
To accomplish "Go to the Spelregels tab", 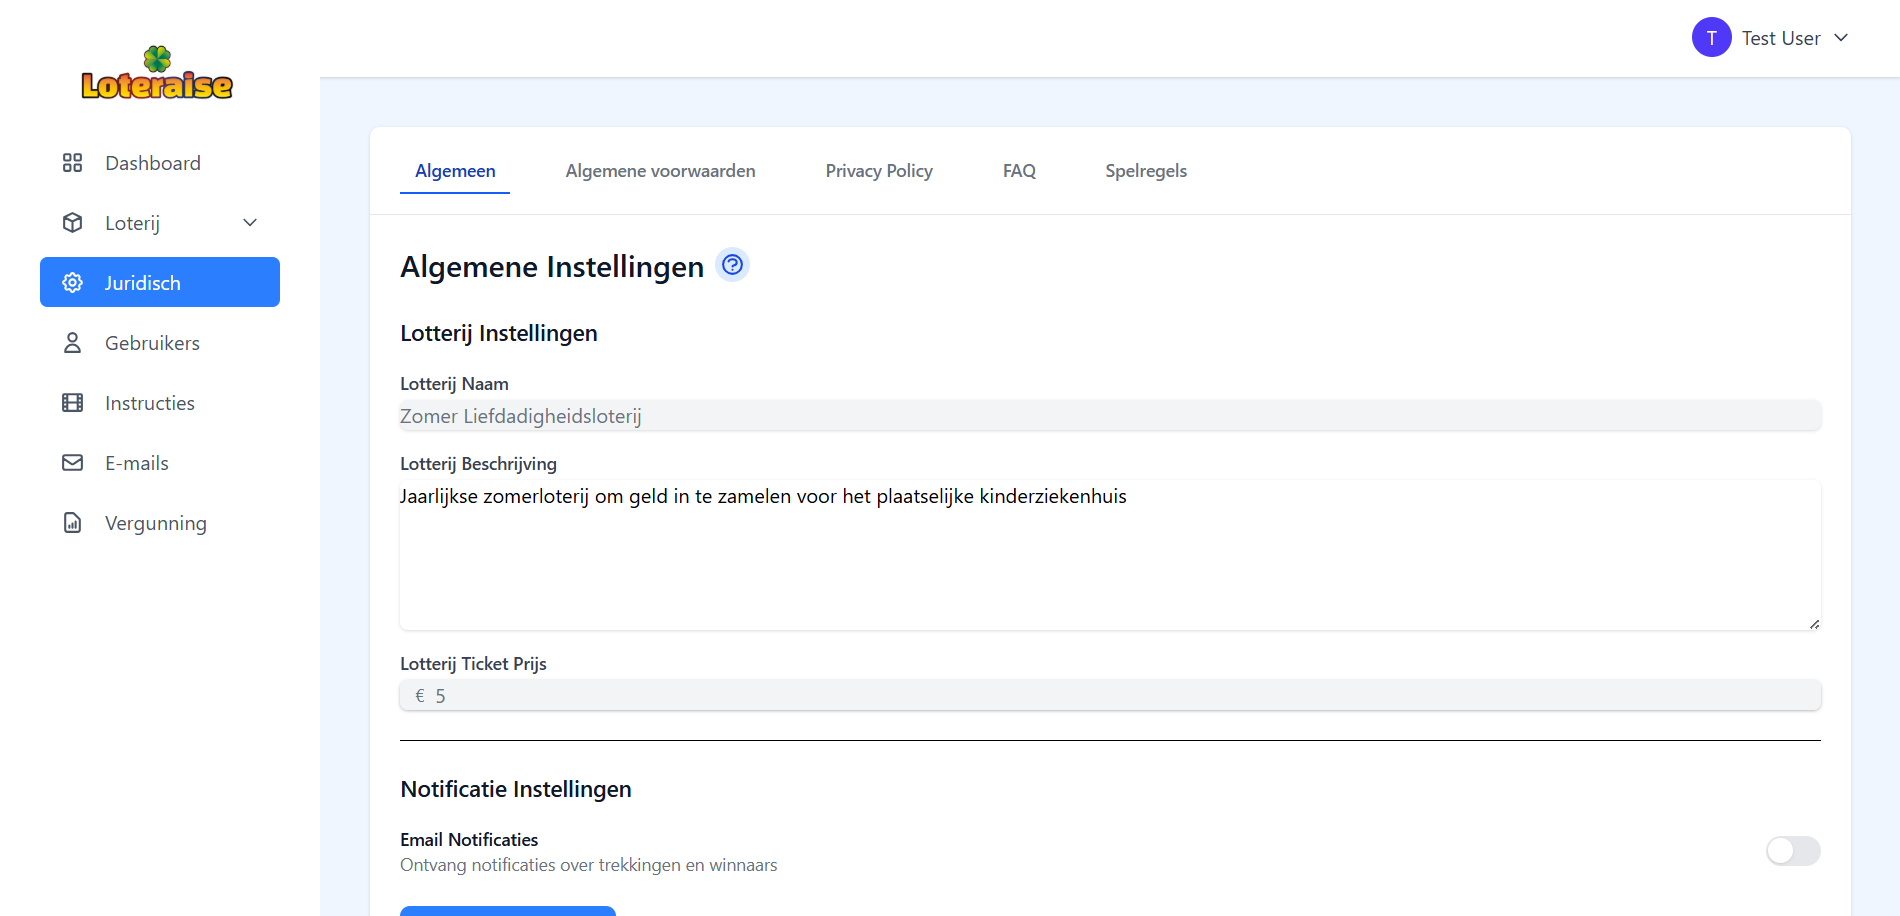I will click(1145, 171).
